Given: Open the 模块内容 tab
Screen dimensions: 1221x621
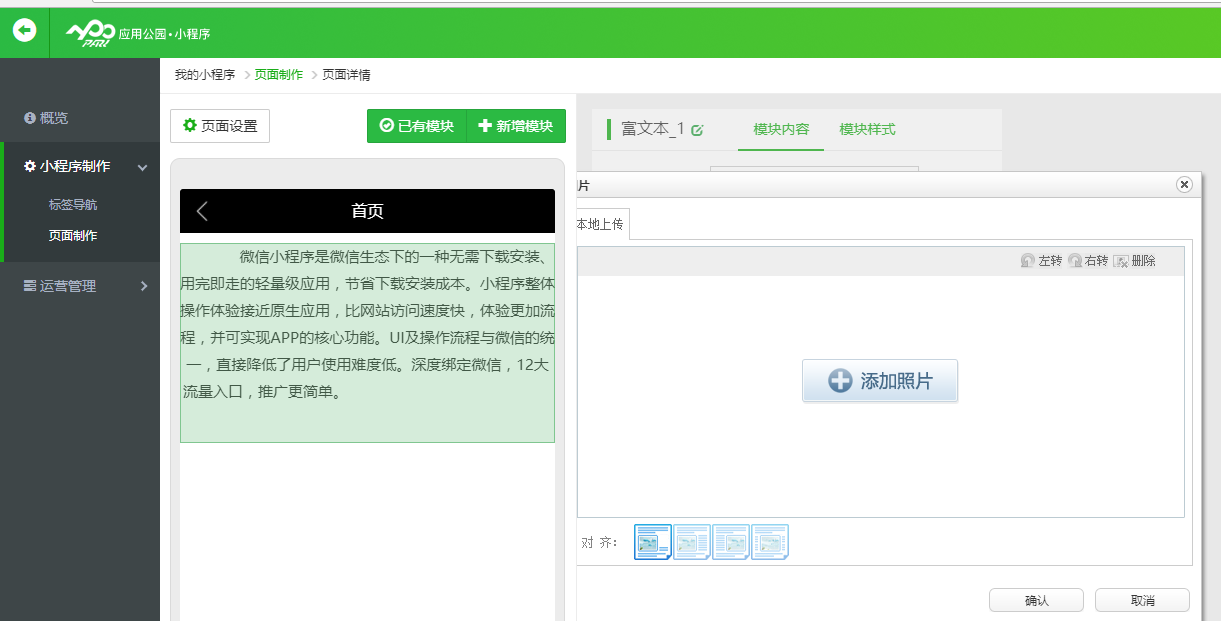Looking at the screenshot, I should tap(781, 129).
